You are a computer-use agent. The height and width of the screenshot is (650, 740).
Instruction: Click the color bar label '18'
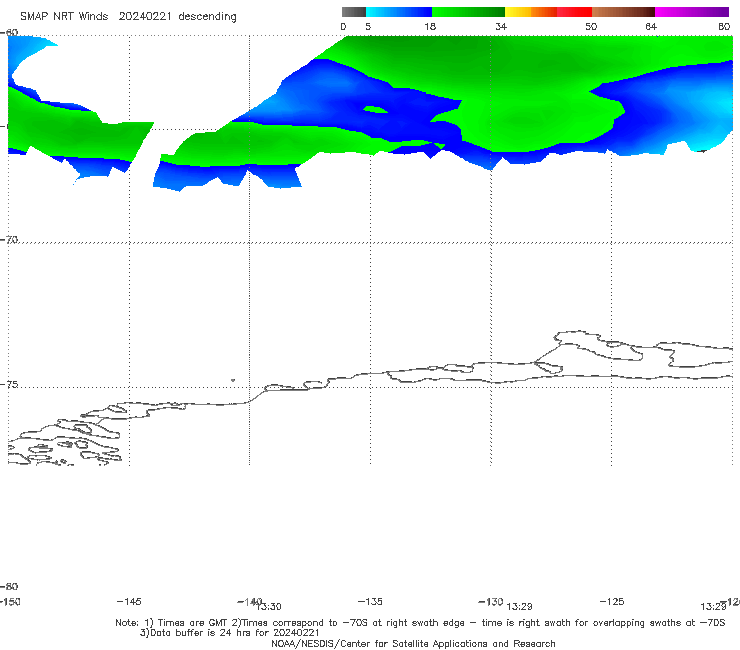(430, 27)
